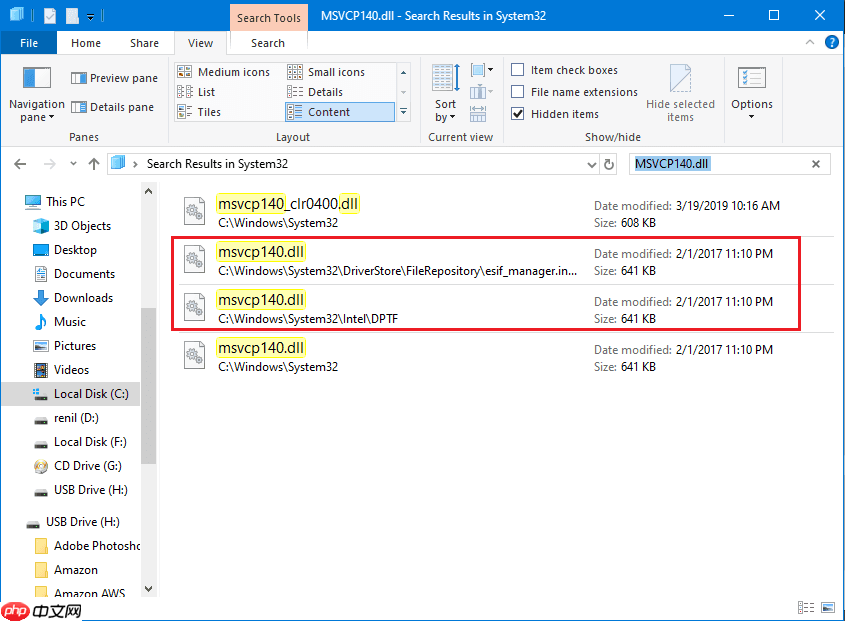Select the Content layout option
The width and height of the screenshot is (845, 621).
[340, 112]
